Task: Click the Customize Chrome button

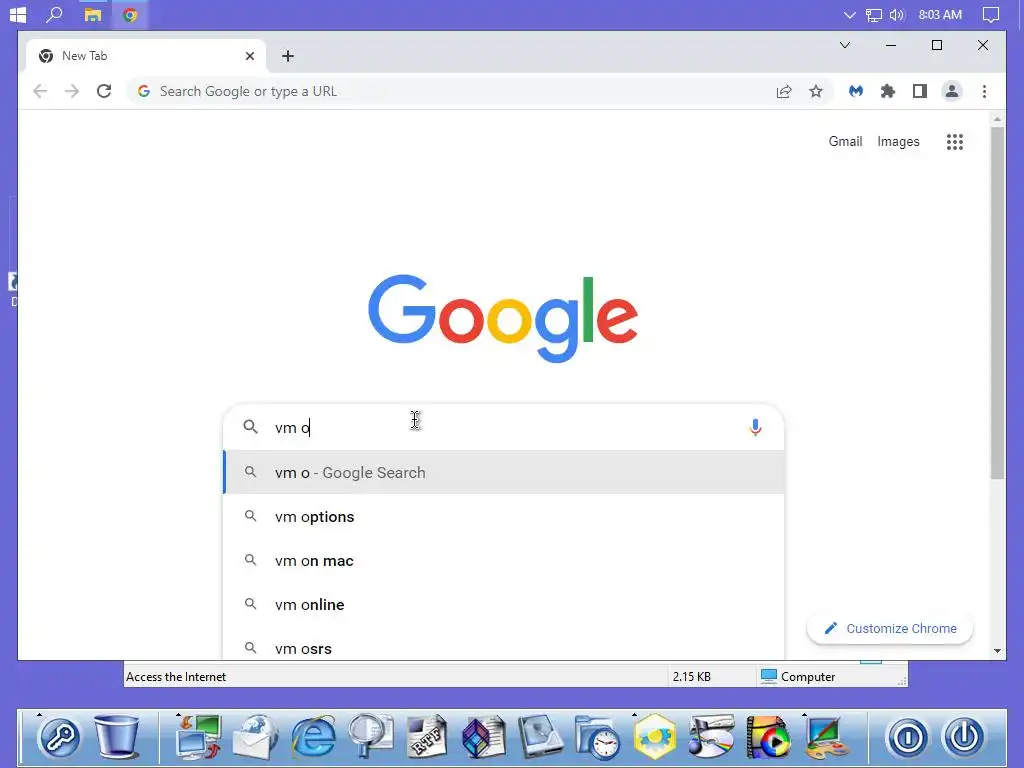Action: tap(890, 628)
